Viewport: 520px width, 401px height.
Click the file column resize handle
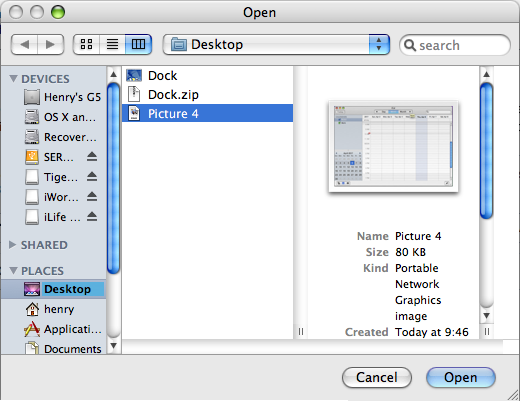(x=301, y=331)
